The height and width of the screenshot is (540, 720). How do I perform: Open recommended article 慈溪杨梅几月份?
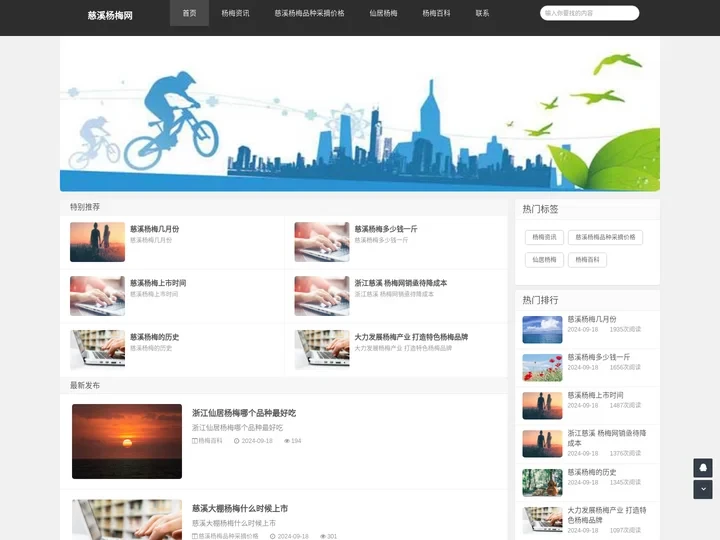154,229
